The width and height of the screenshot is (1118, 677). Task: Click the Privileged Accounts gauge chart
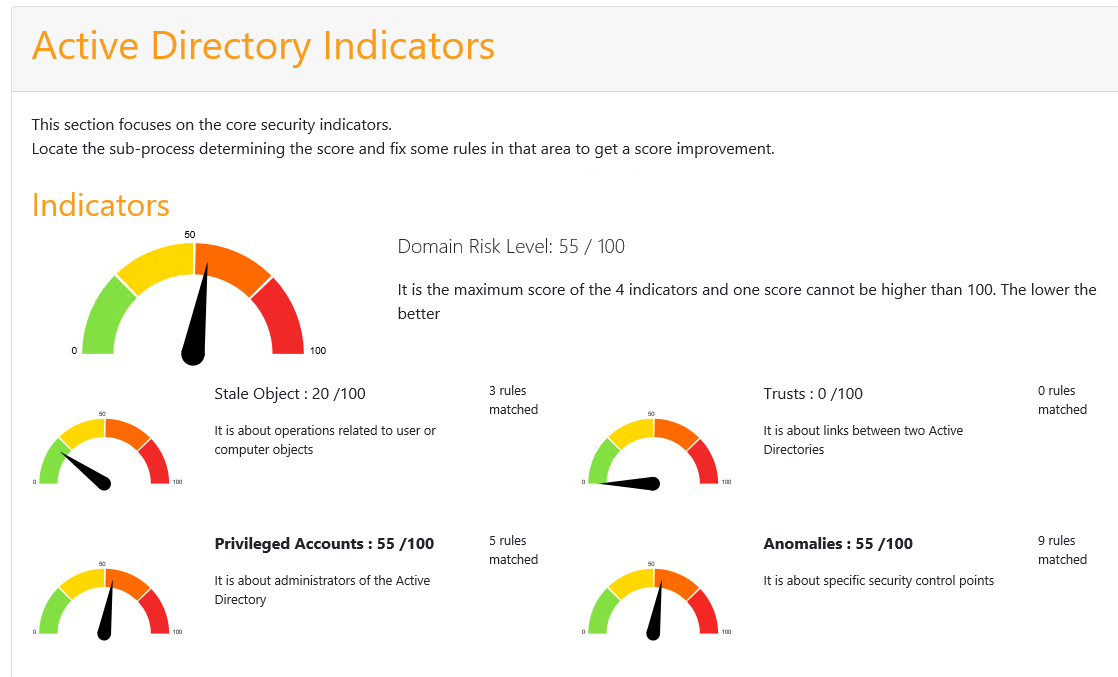[105, 601]
